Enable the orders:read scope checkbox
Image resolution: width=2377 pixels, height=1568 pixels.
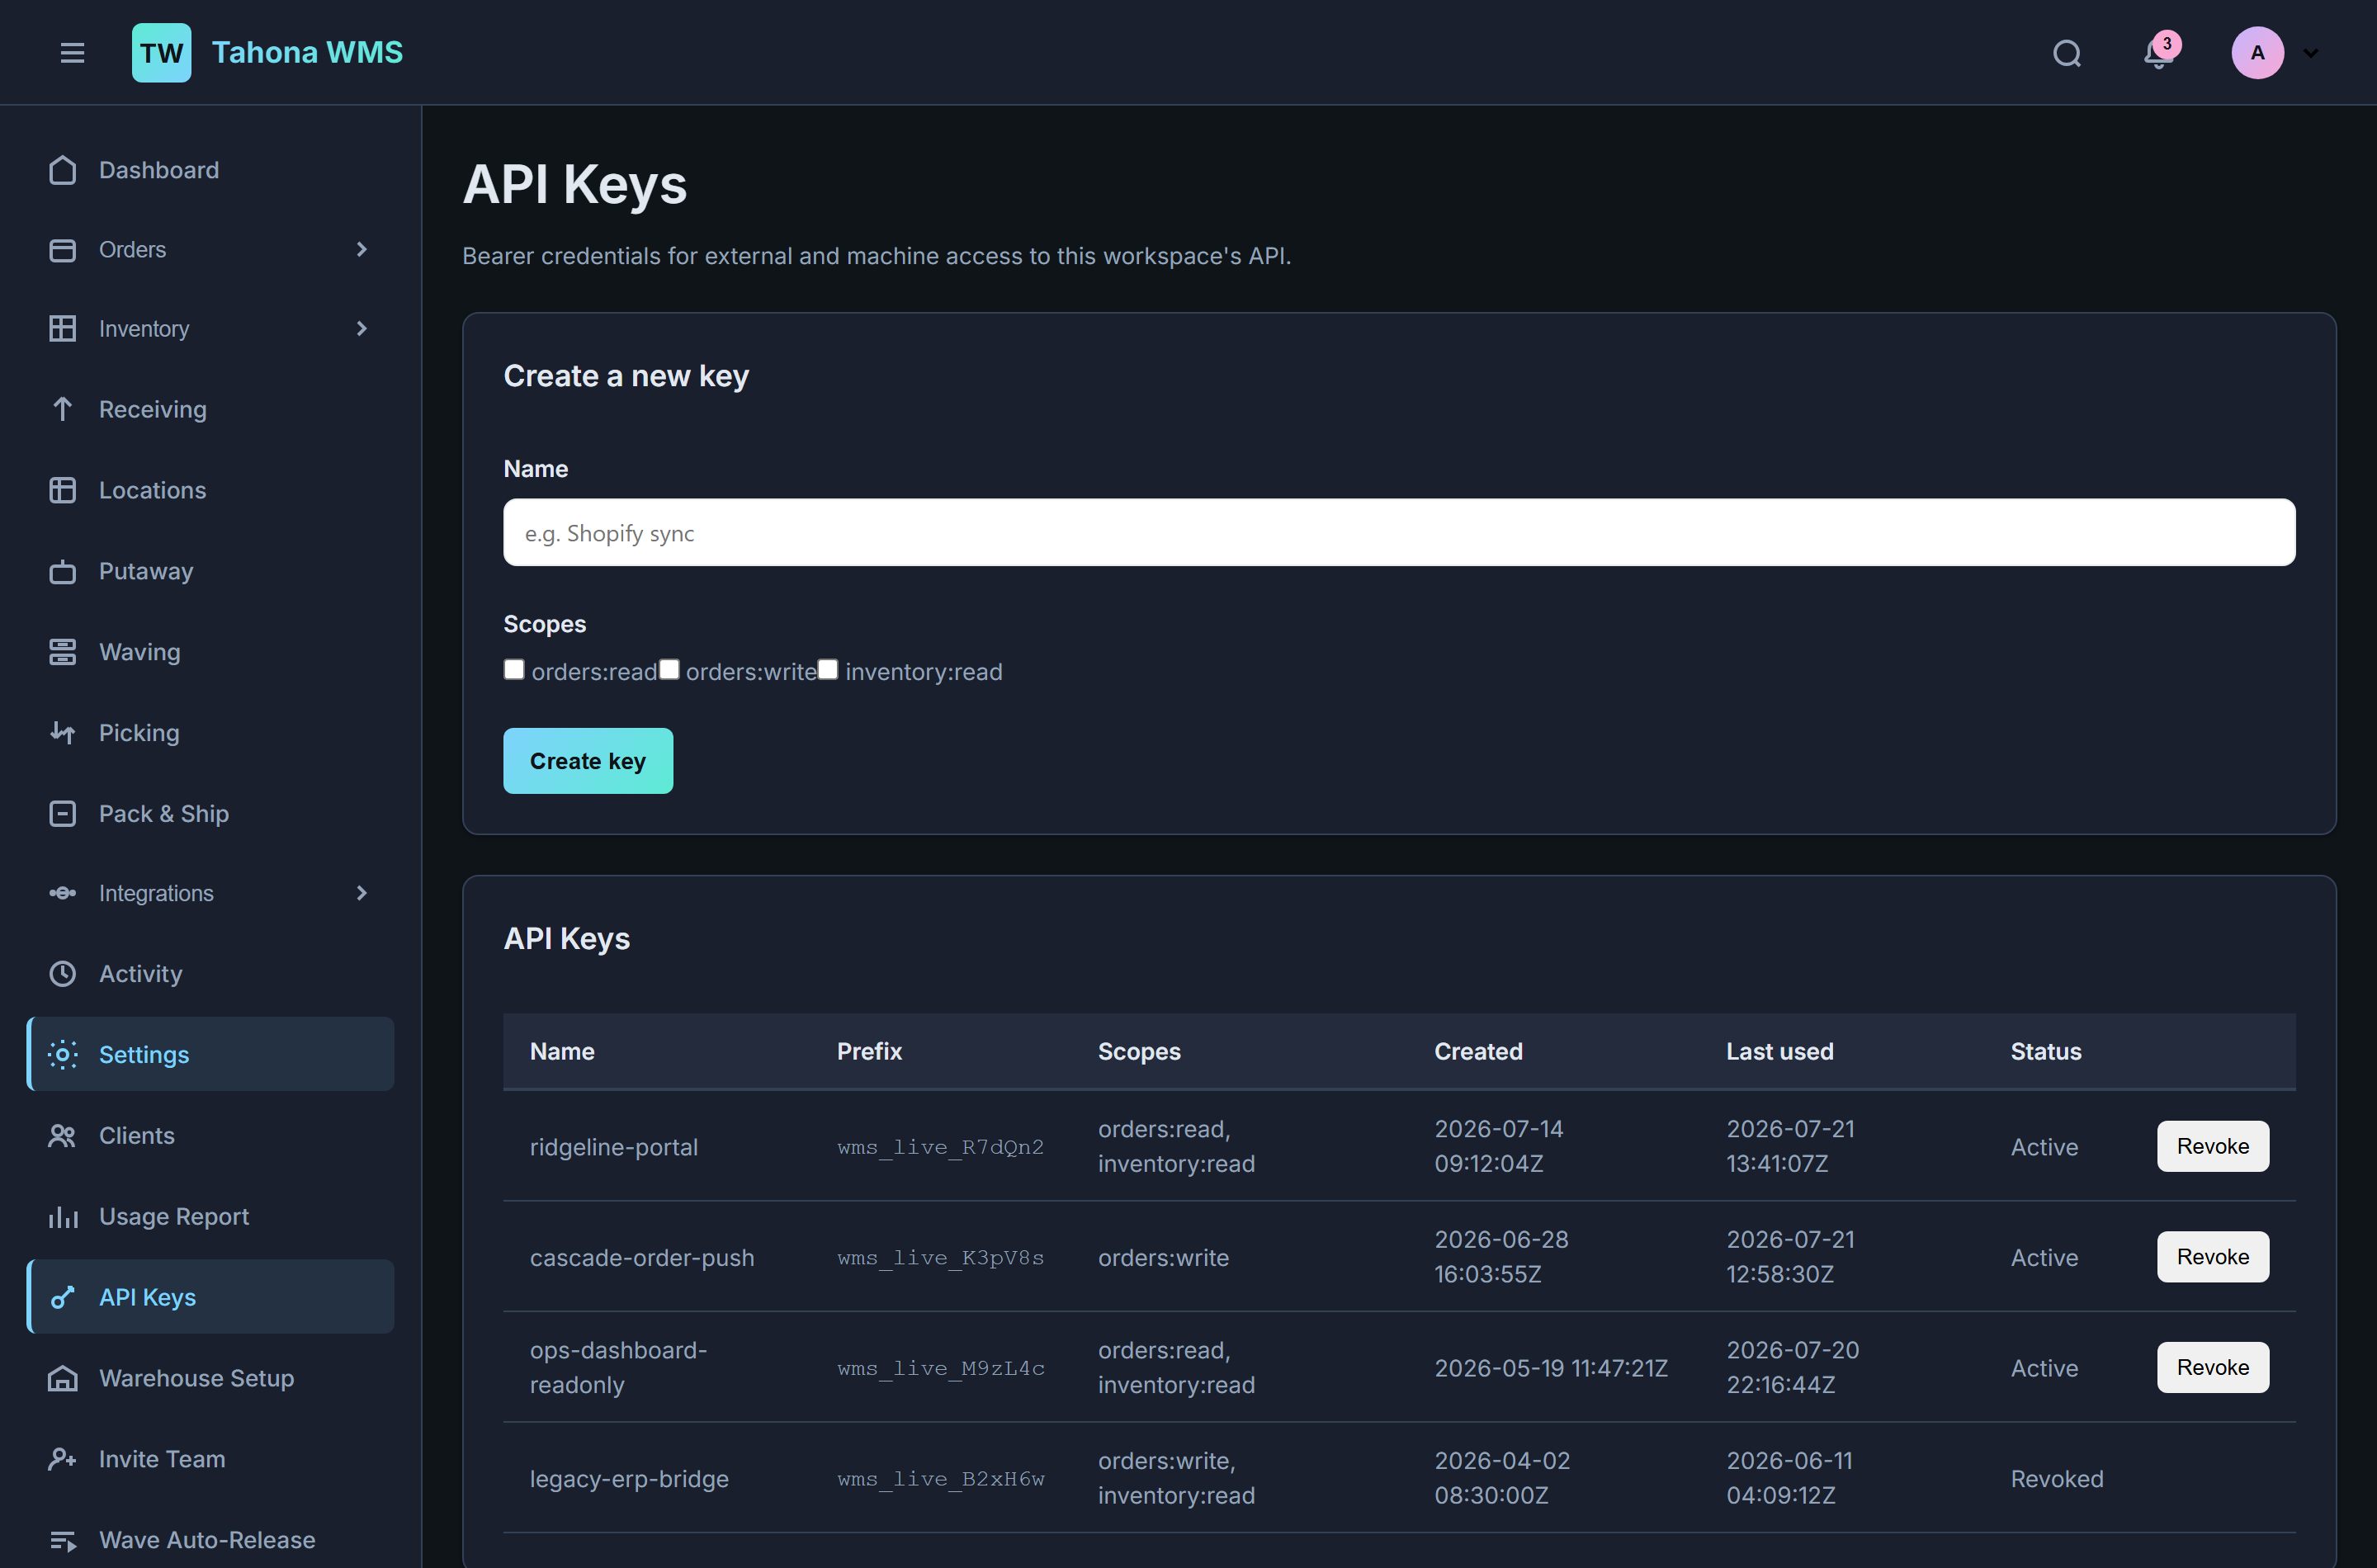(x=514, y=670)
